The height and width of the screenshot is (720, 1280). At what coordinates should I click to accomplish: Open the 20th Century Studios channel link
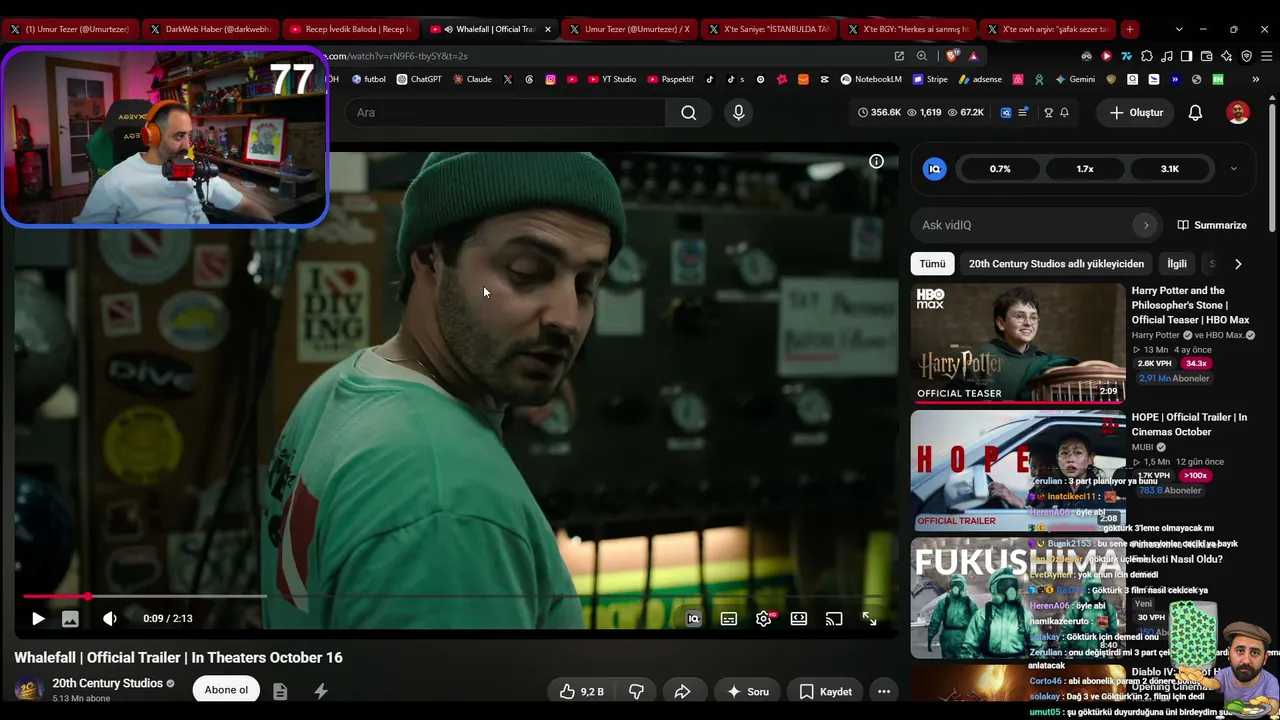click(x=108, y=684)
